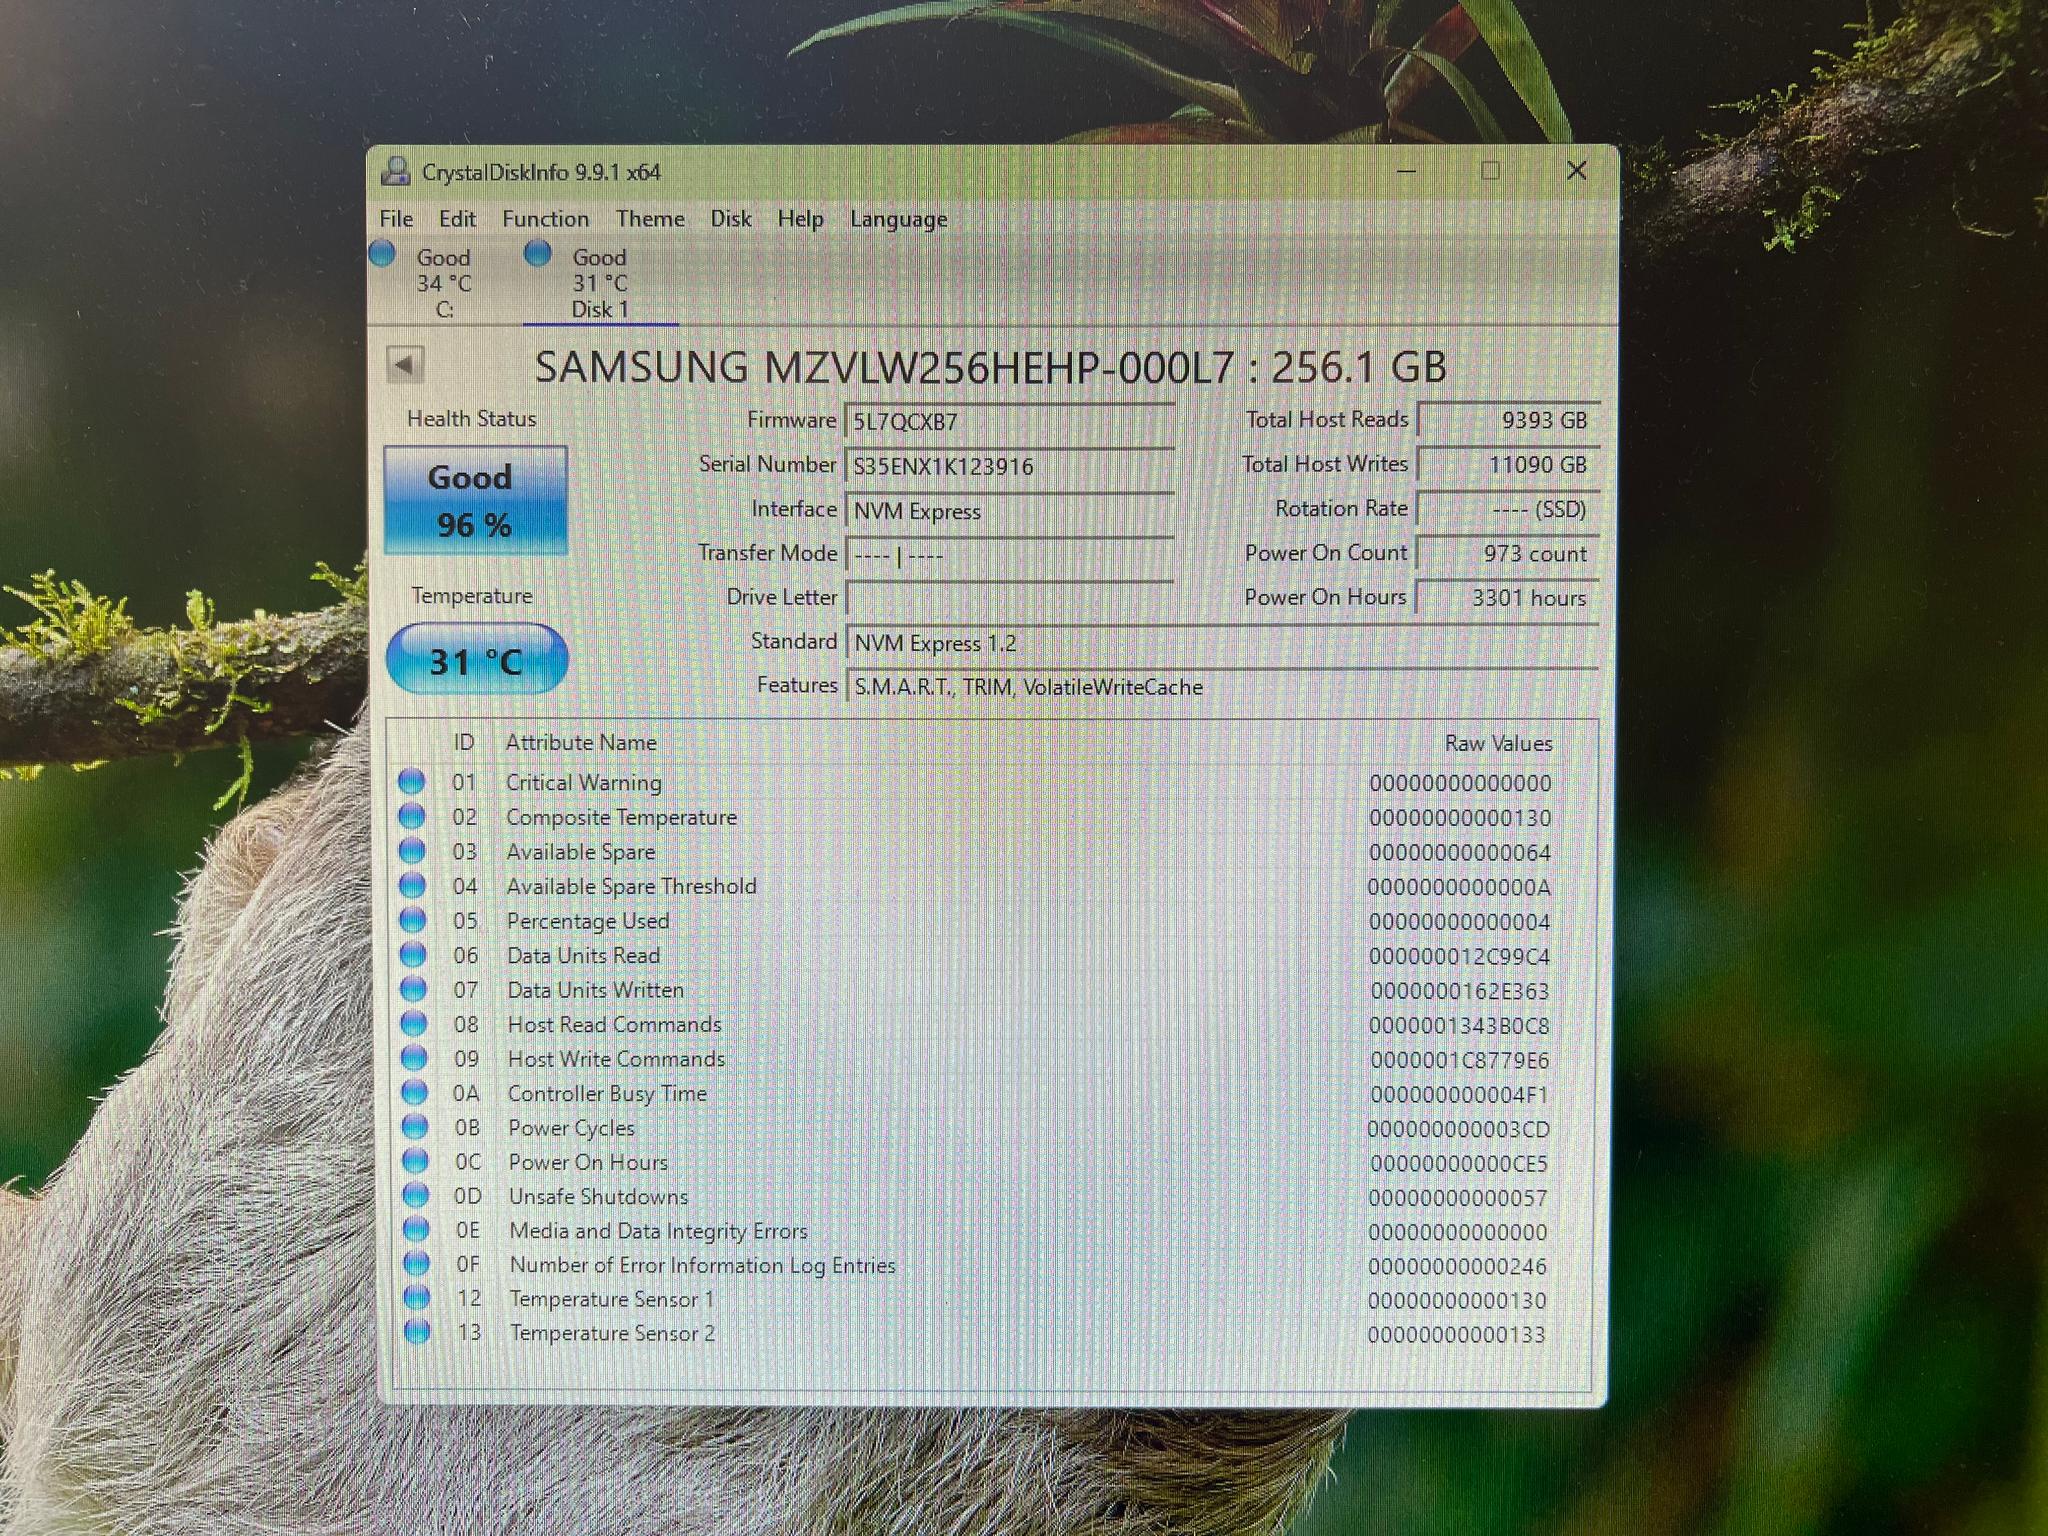The width and height of the screenshot is (2048, 1536).
Task: Open the Disk menu
Action: (x=731, y=218)
